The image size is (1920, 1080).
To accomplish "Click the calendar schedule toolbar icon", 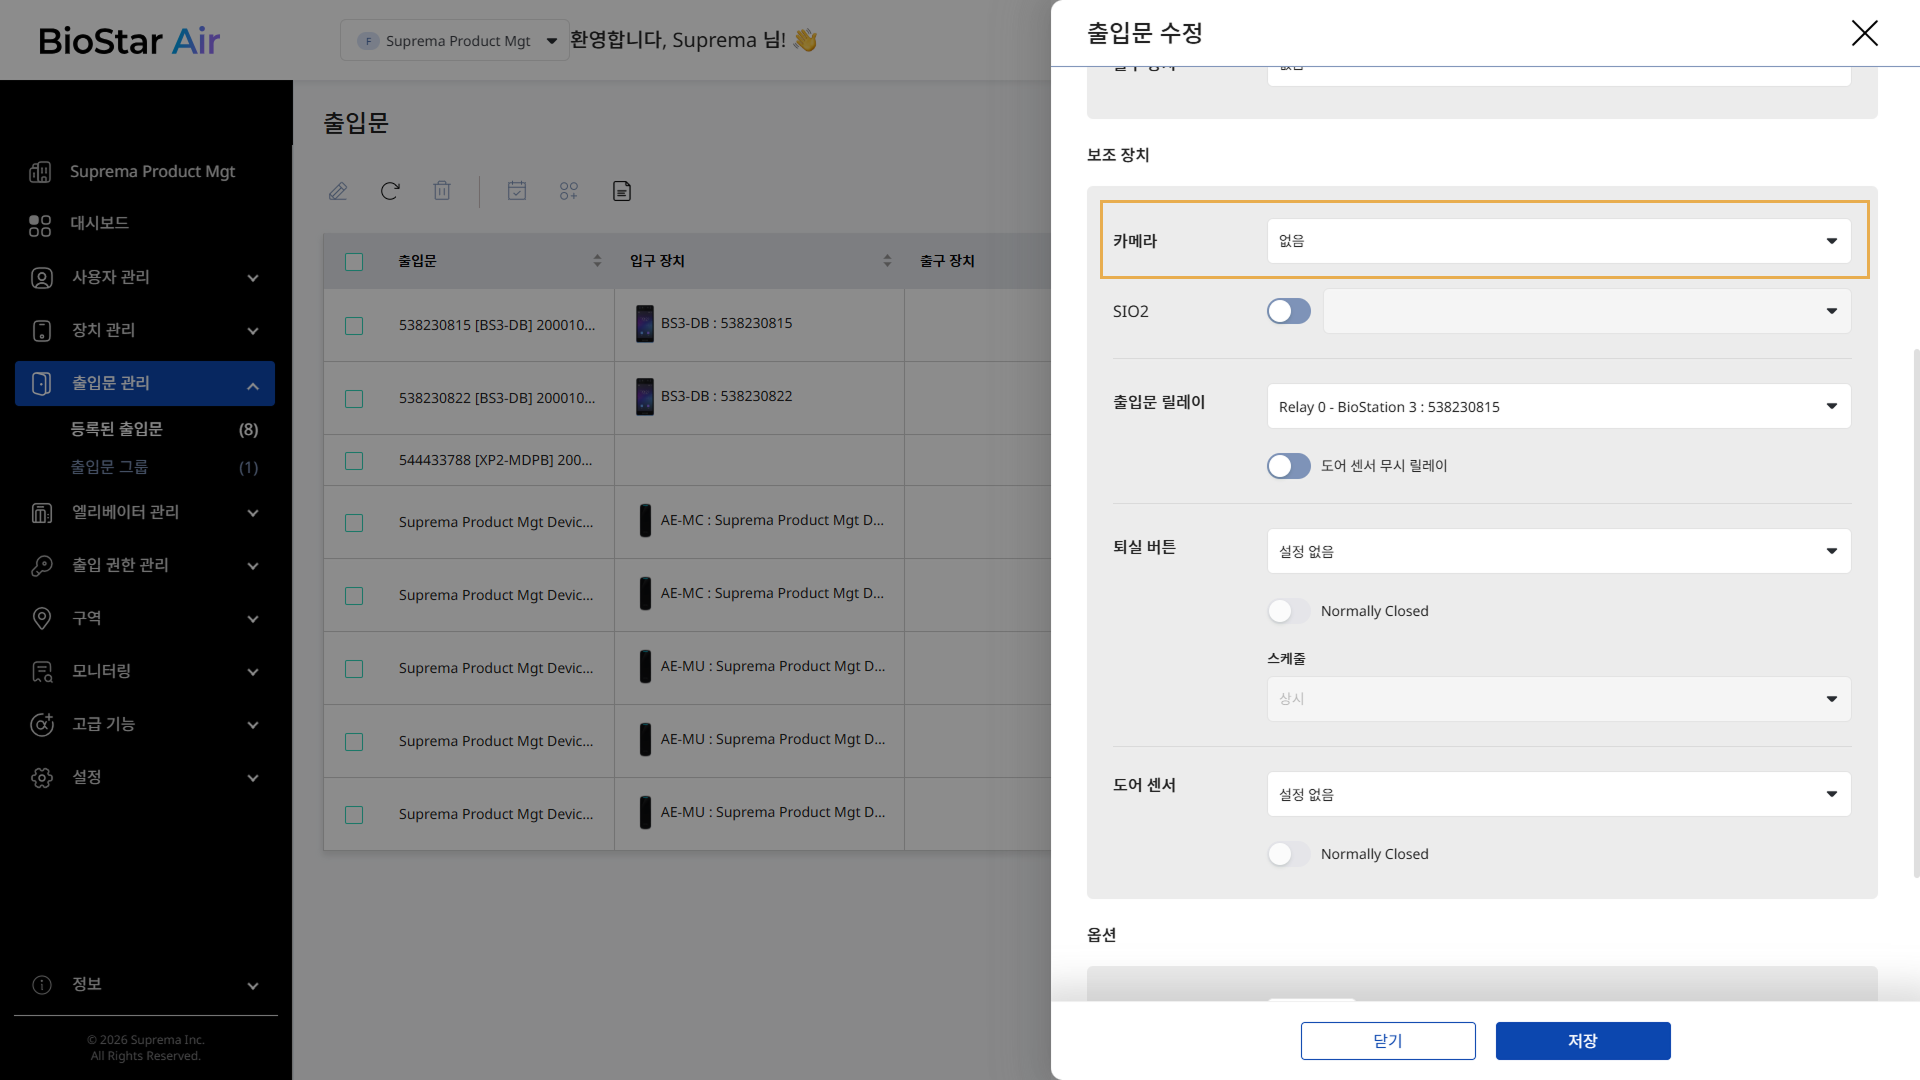I will pyautogui.click(x=517, y=191).
